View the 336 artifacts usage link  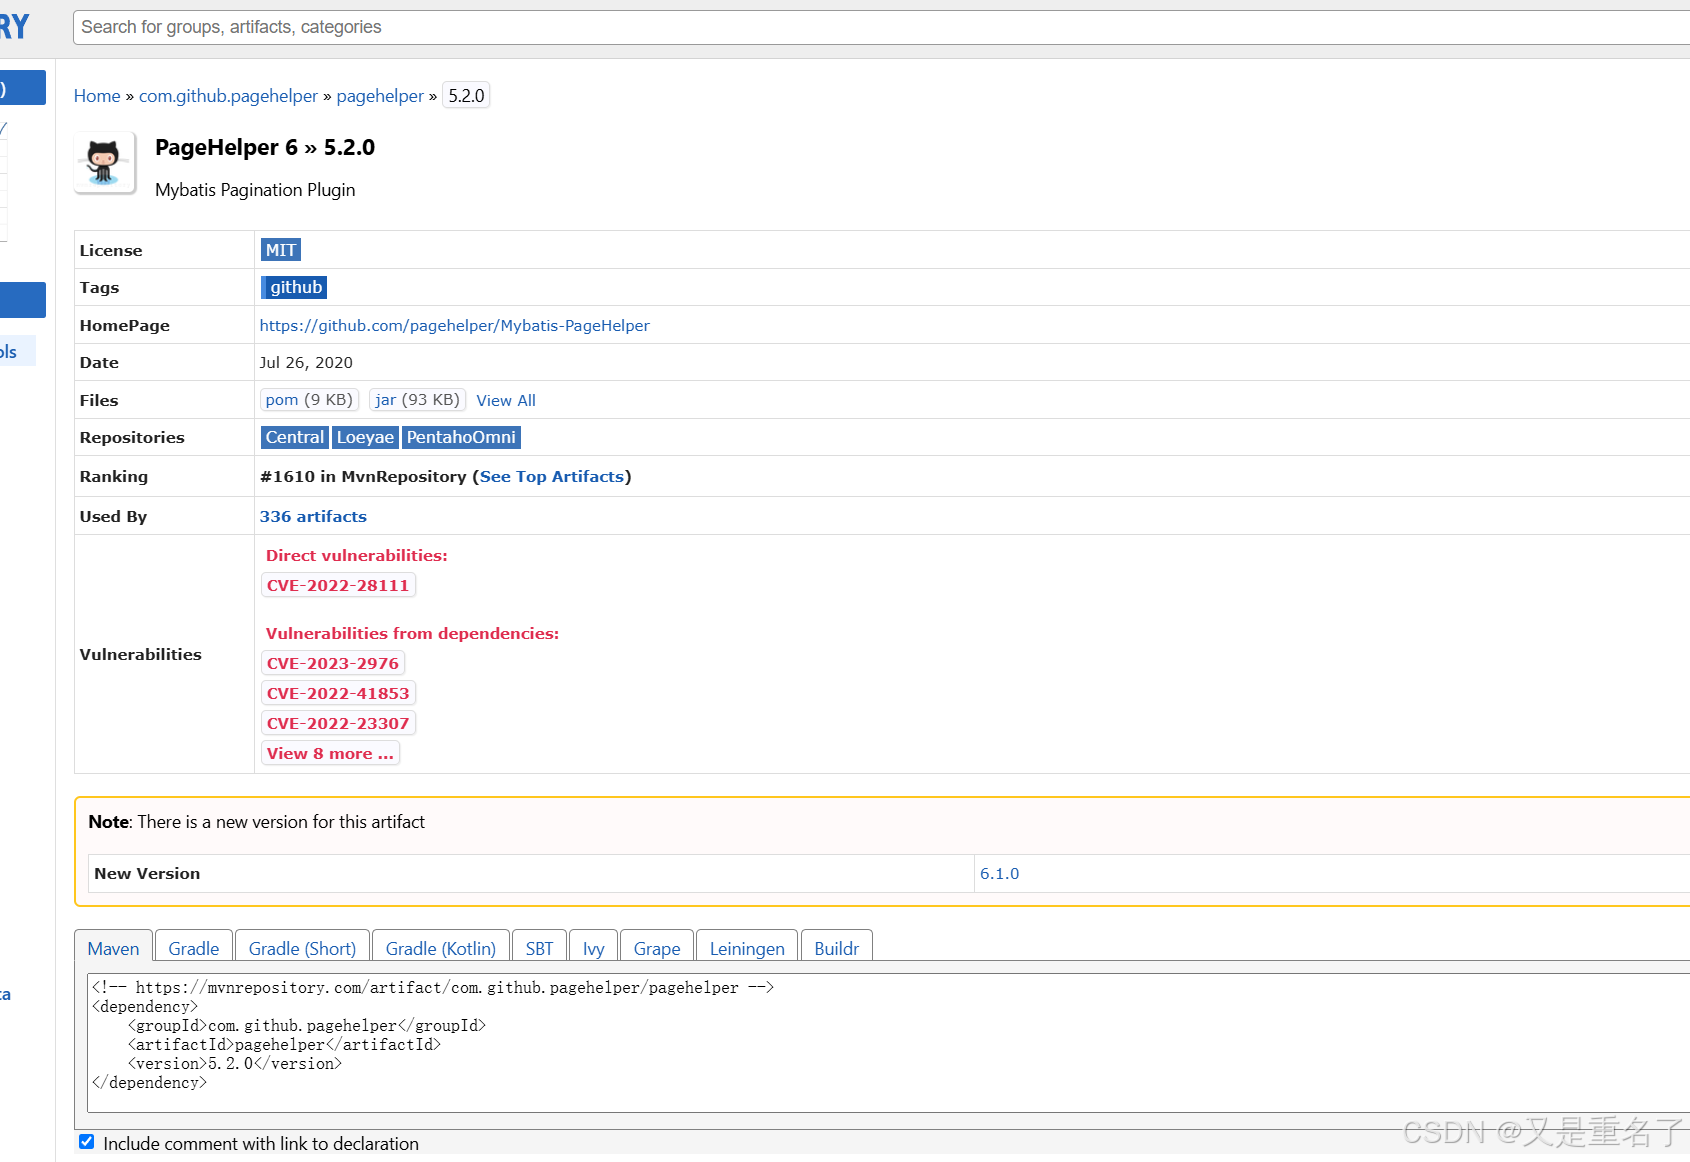coord(313,516)
